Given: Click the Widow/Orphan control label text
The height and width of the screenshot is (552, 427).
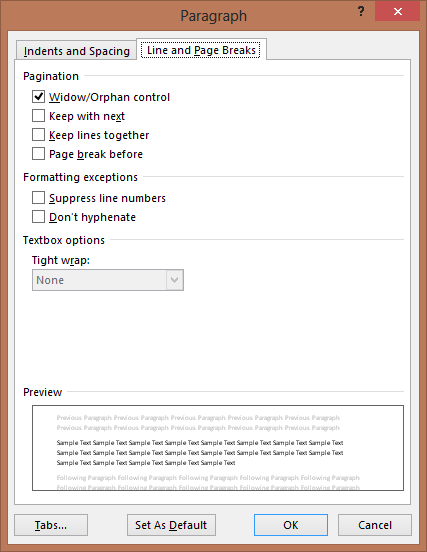Looking at the screenshot, I should tap(109, 97).
